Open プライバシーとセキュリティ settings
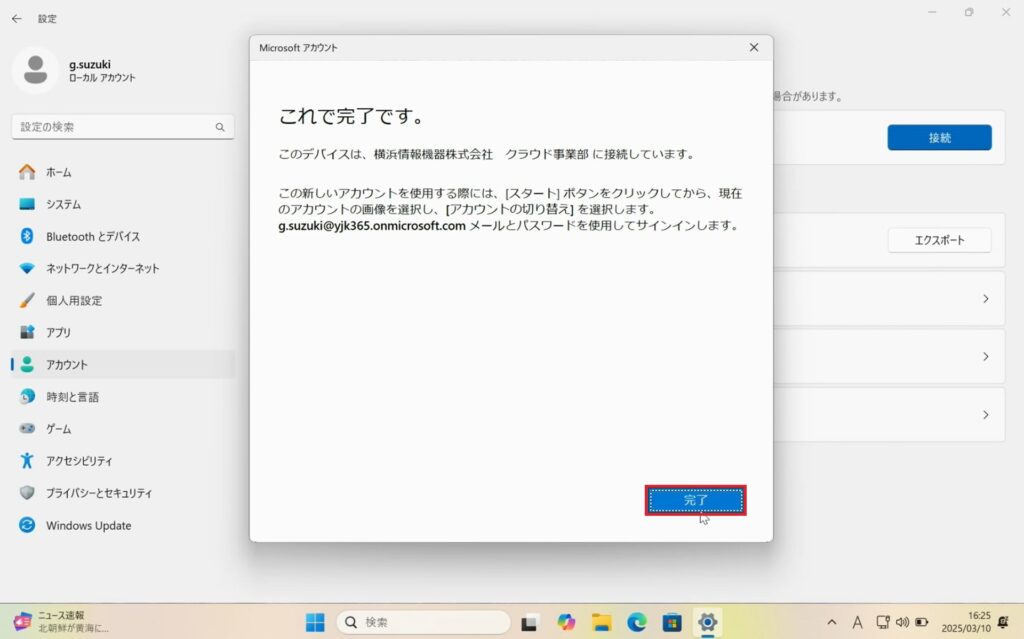Image resolution: width=1024 pixels, height=639 pixels. click(123, 493)
